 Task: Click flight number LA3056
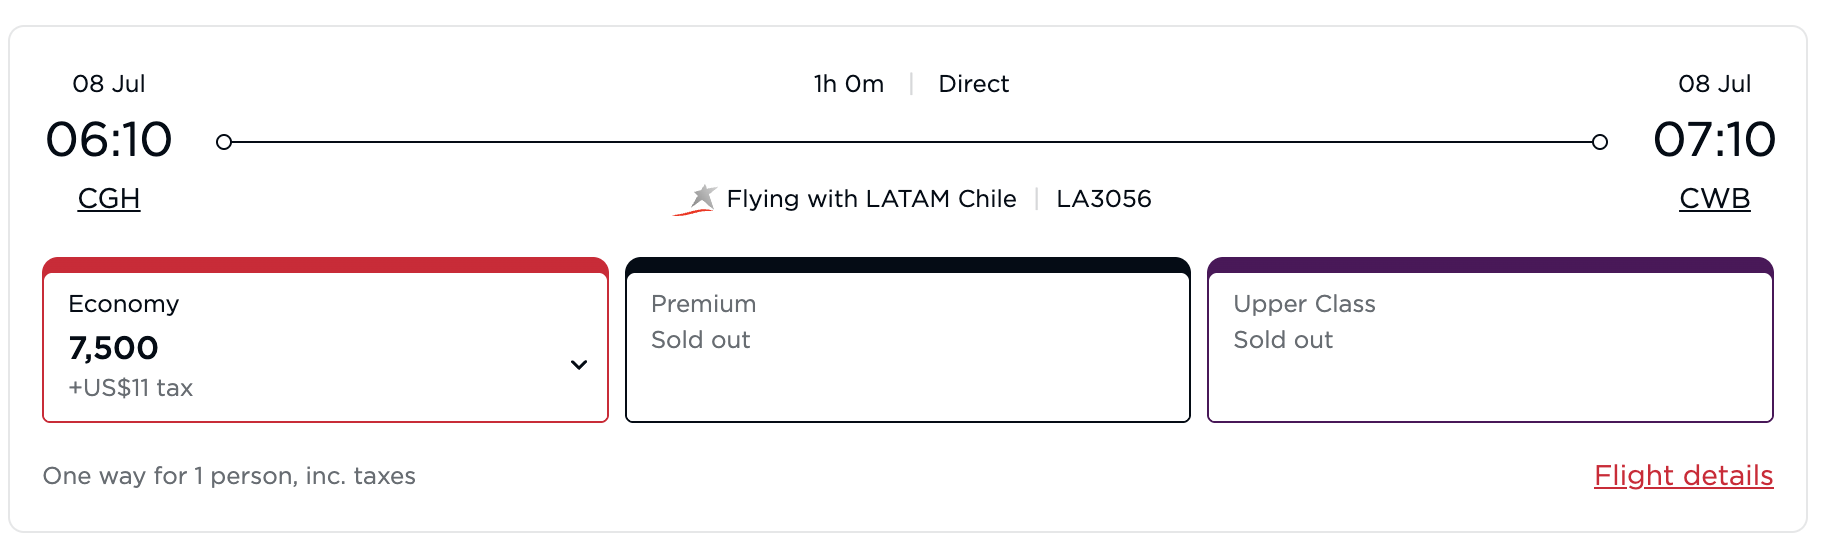click(1103, 199)
